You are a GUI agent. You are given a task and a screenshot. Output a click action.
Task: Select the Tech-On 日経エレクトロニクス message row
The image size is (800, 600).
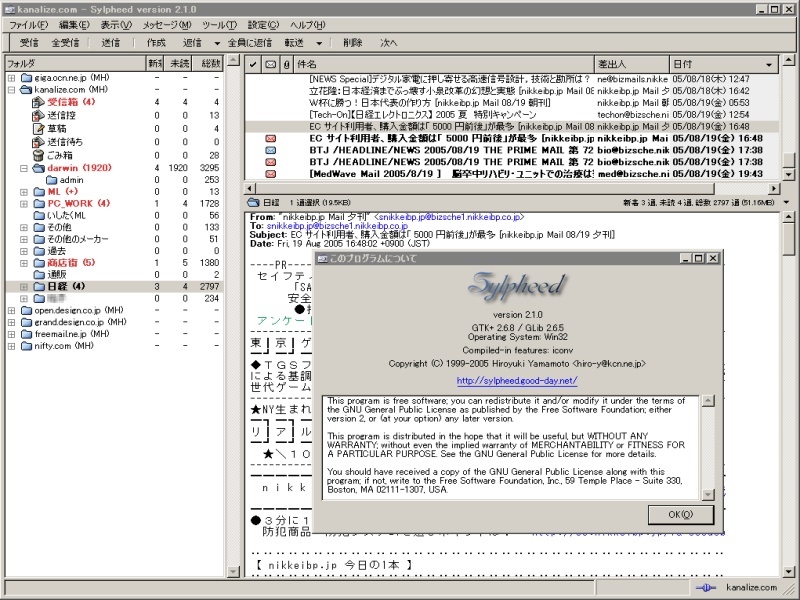(x=512, y=115)
